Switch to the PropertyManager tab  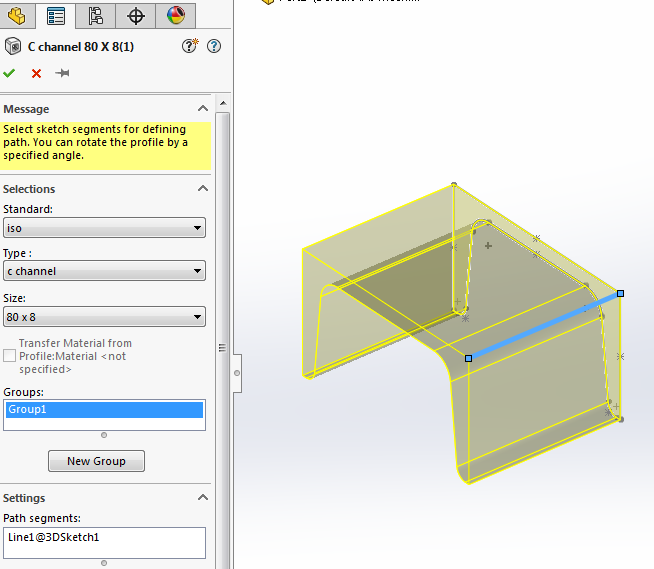point(56,16)
